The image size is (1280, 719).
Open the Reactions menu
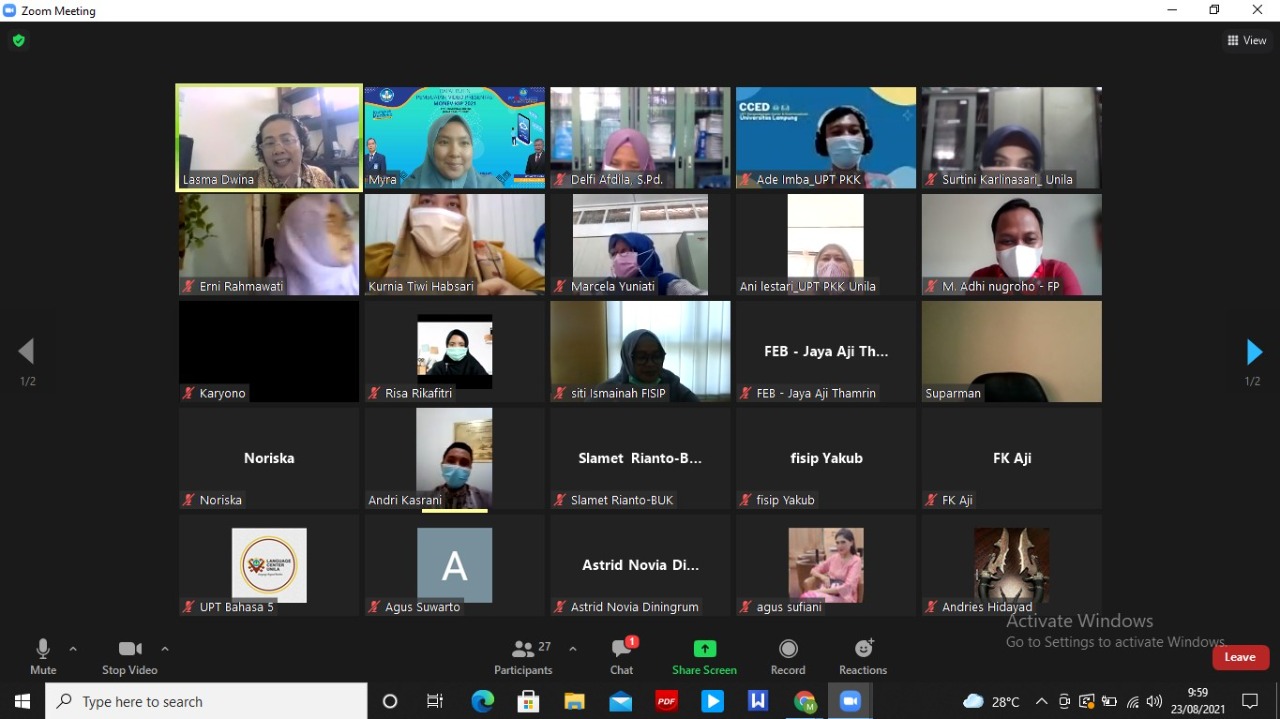[863, 657]
